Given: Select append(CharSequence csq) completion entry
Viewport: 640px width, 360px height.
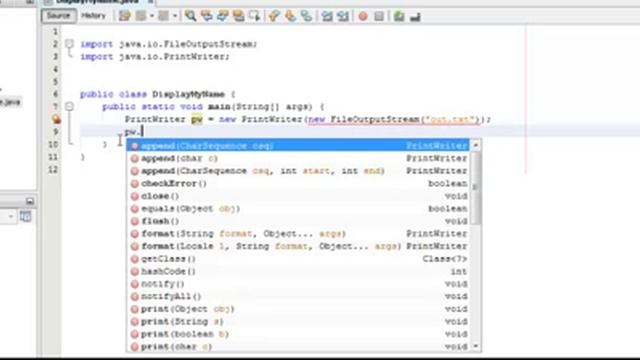Looking at the screenshot, I should coord(298,146).
